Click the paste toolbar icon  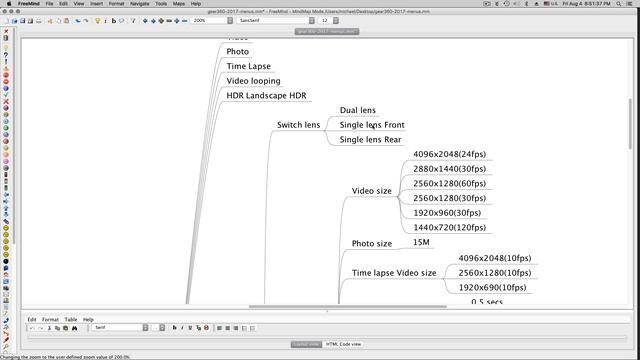coord(66,20)
